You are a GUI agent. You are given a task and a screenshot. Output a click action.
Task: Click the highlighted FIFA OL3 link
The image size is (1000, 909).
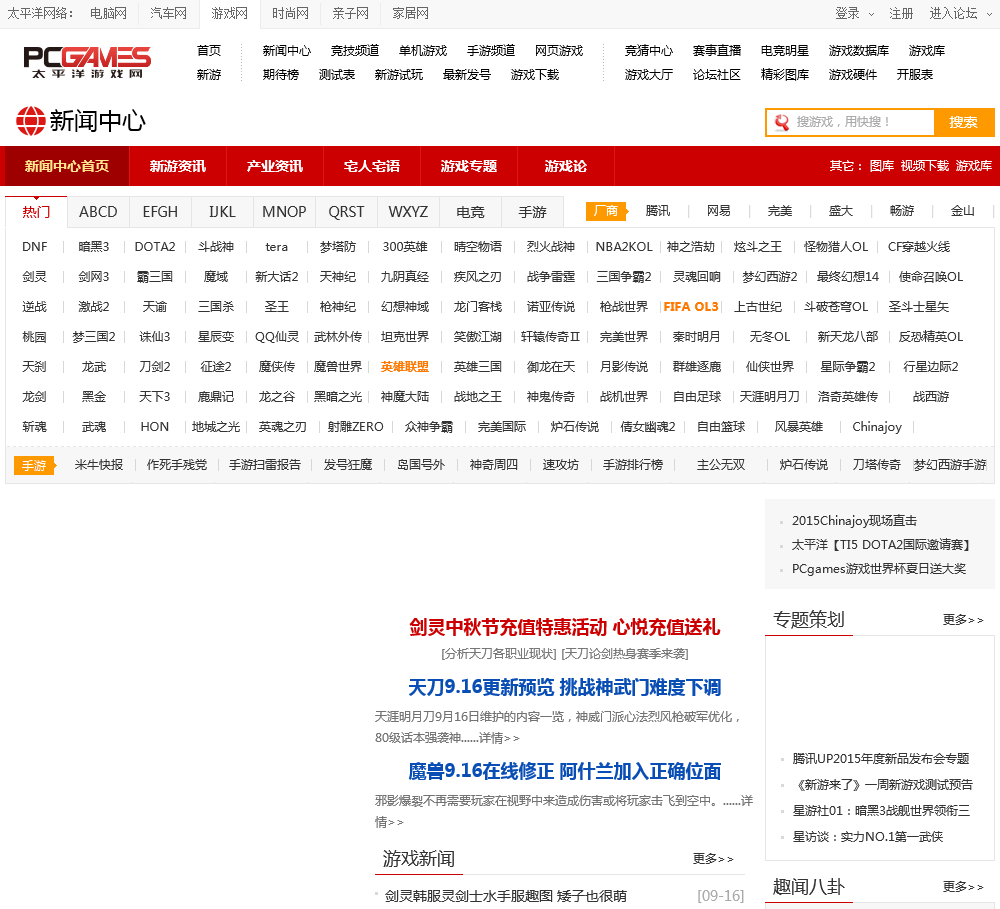point(691,307)
